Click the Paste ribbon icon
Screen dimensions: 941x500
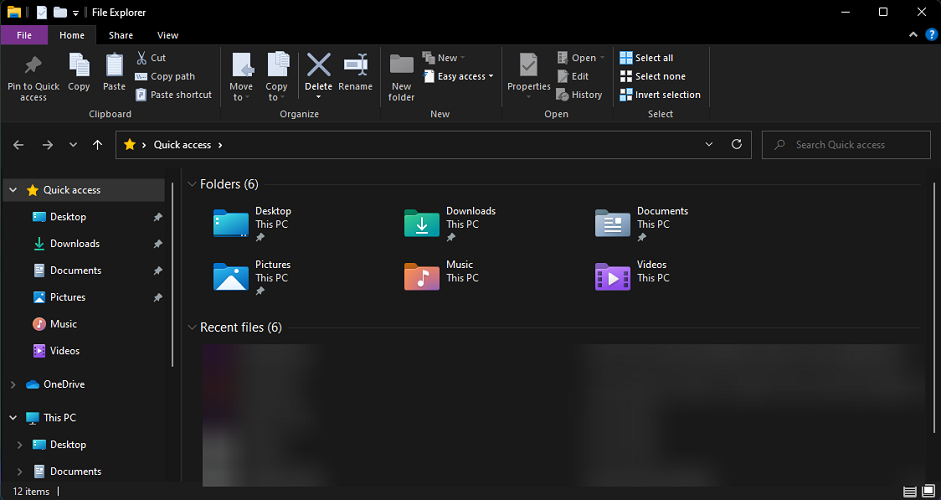pyautogui.click(x=114, y=65)
